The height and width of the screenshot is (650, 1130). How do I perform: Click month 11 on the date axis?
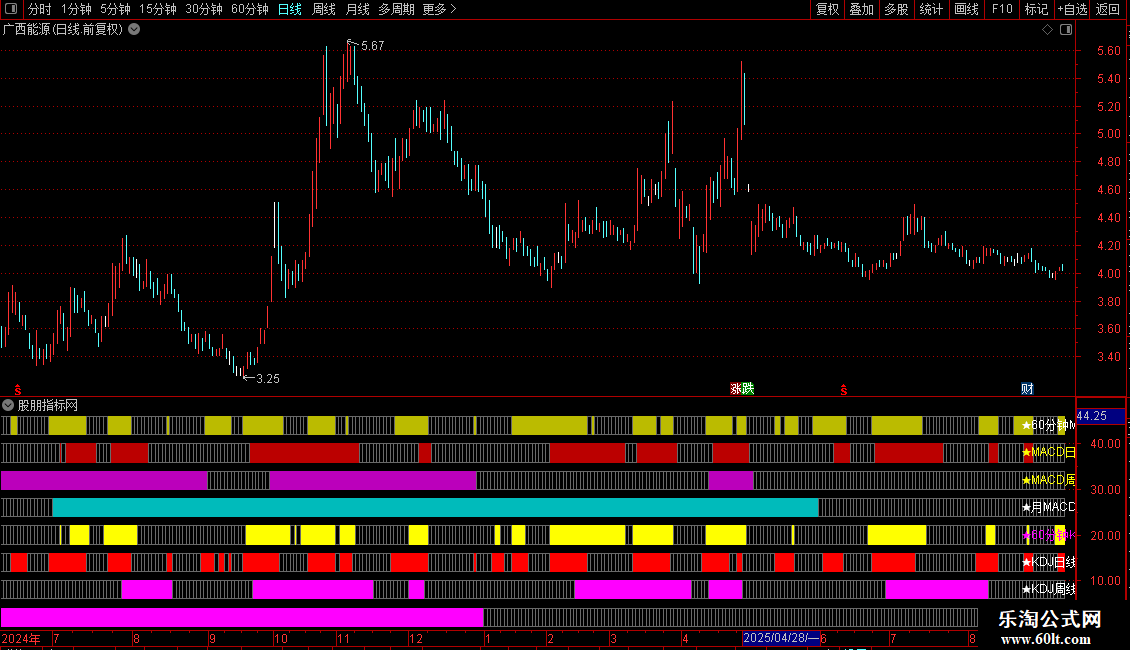[343, 638]
